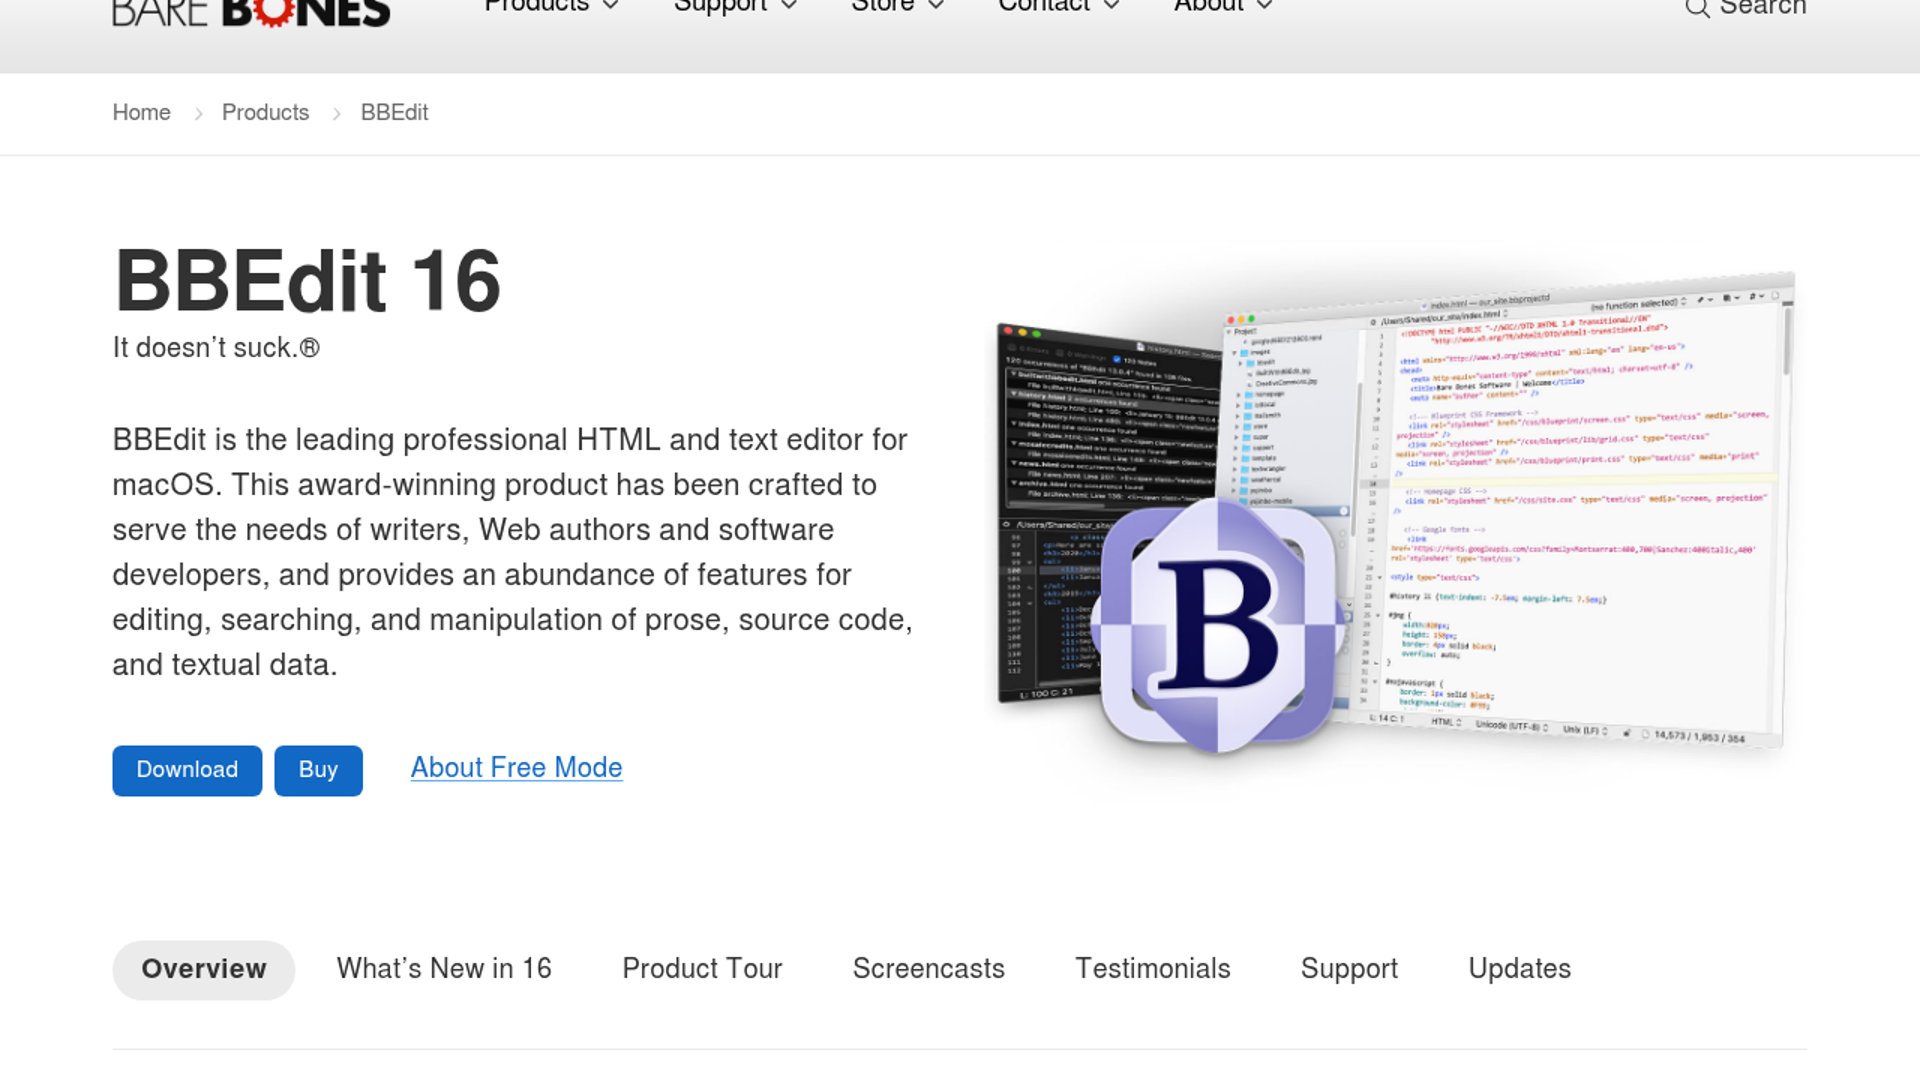This screenshot has height=1080, width=1920.
Task: Click the BBEdit 16 heading
Action: [x=307, y=281]
